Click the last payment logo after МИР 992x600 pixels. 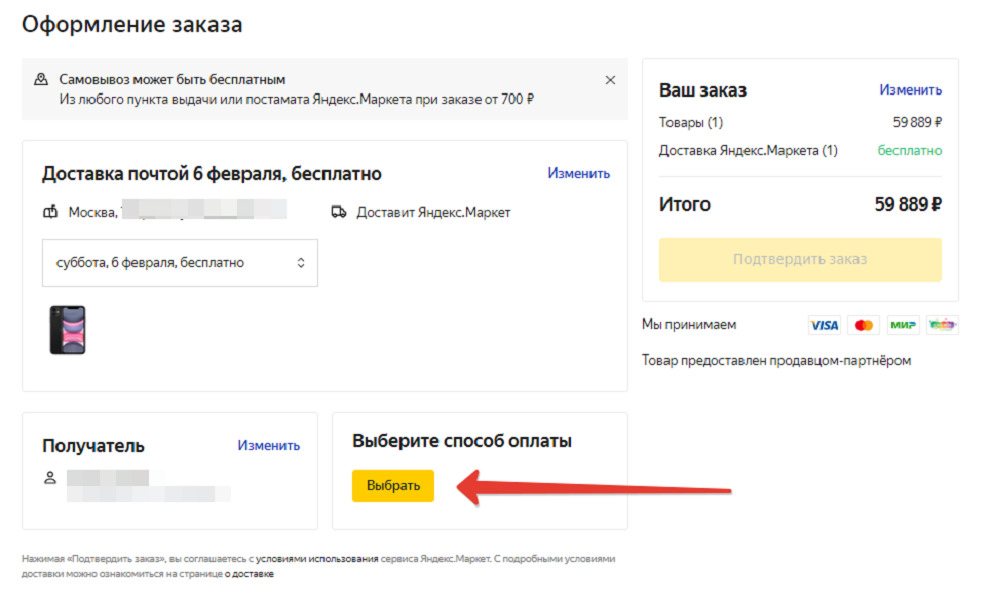point(942,325)
